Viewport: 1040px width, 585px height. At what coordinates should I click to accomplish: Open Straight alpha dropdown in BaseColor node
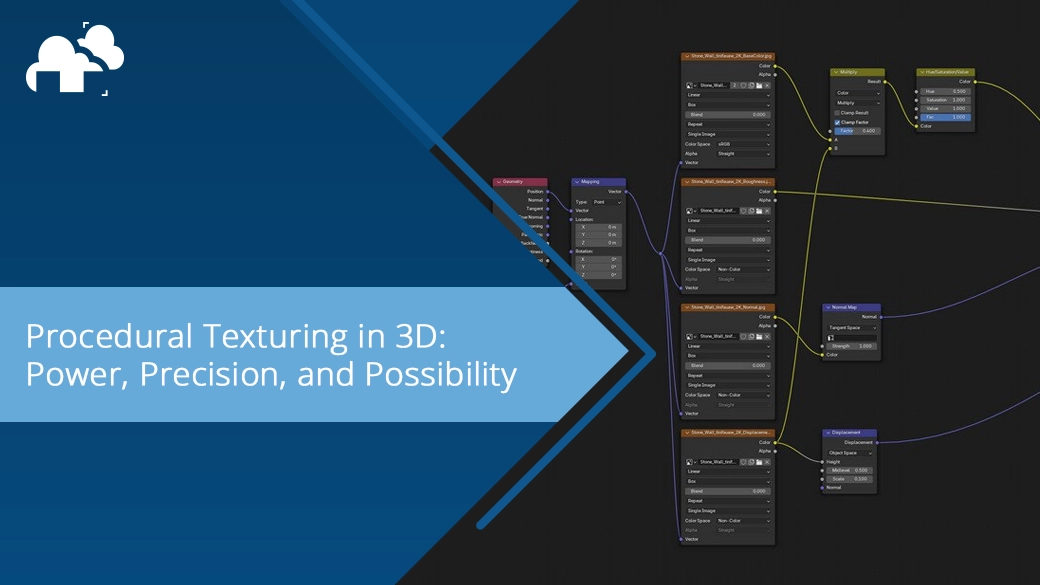point(744,154)
